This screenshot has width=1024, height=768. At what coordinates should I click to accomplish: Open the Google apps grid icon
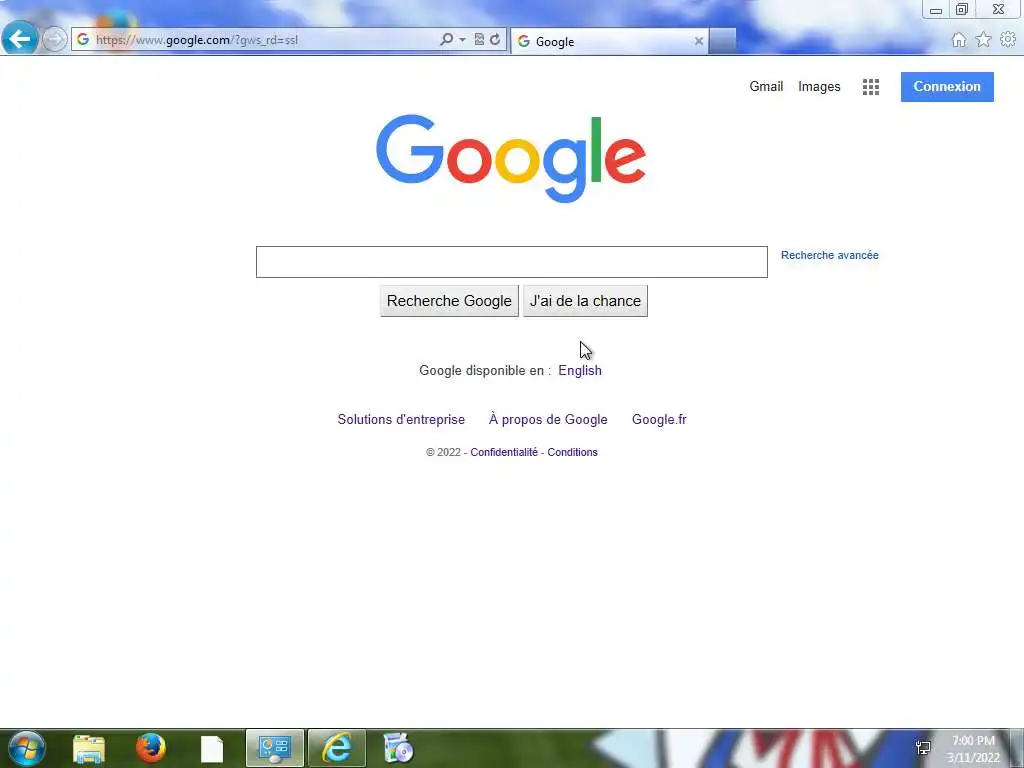pos(871,87)
